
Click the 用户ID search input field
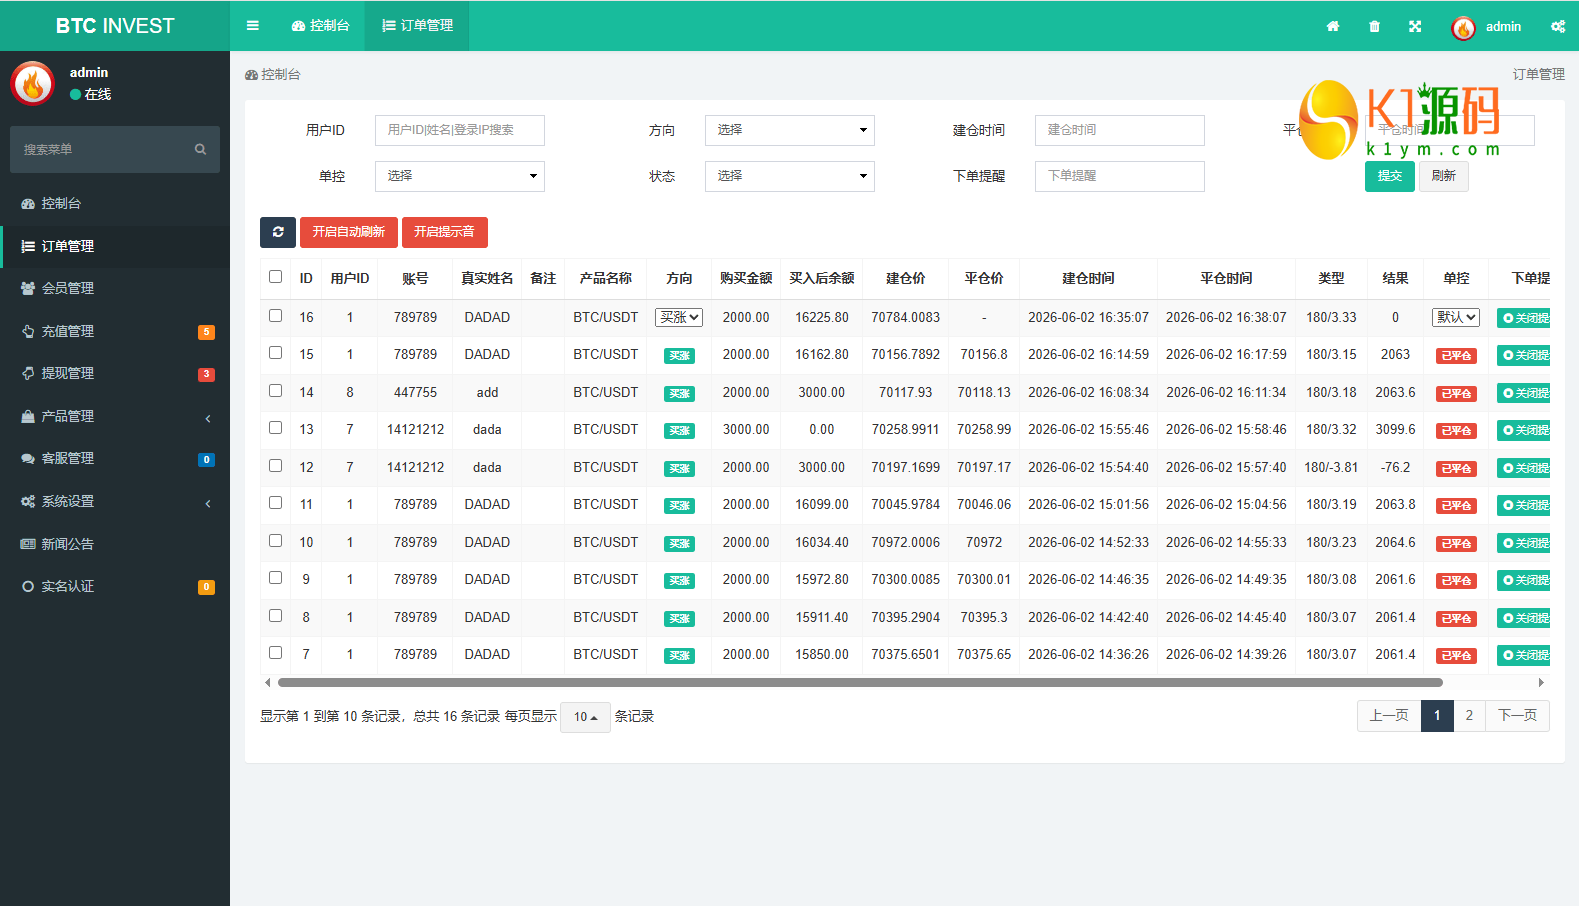click(x=460, y=130)
